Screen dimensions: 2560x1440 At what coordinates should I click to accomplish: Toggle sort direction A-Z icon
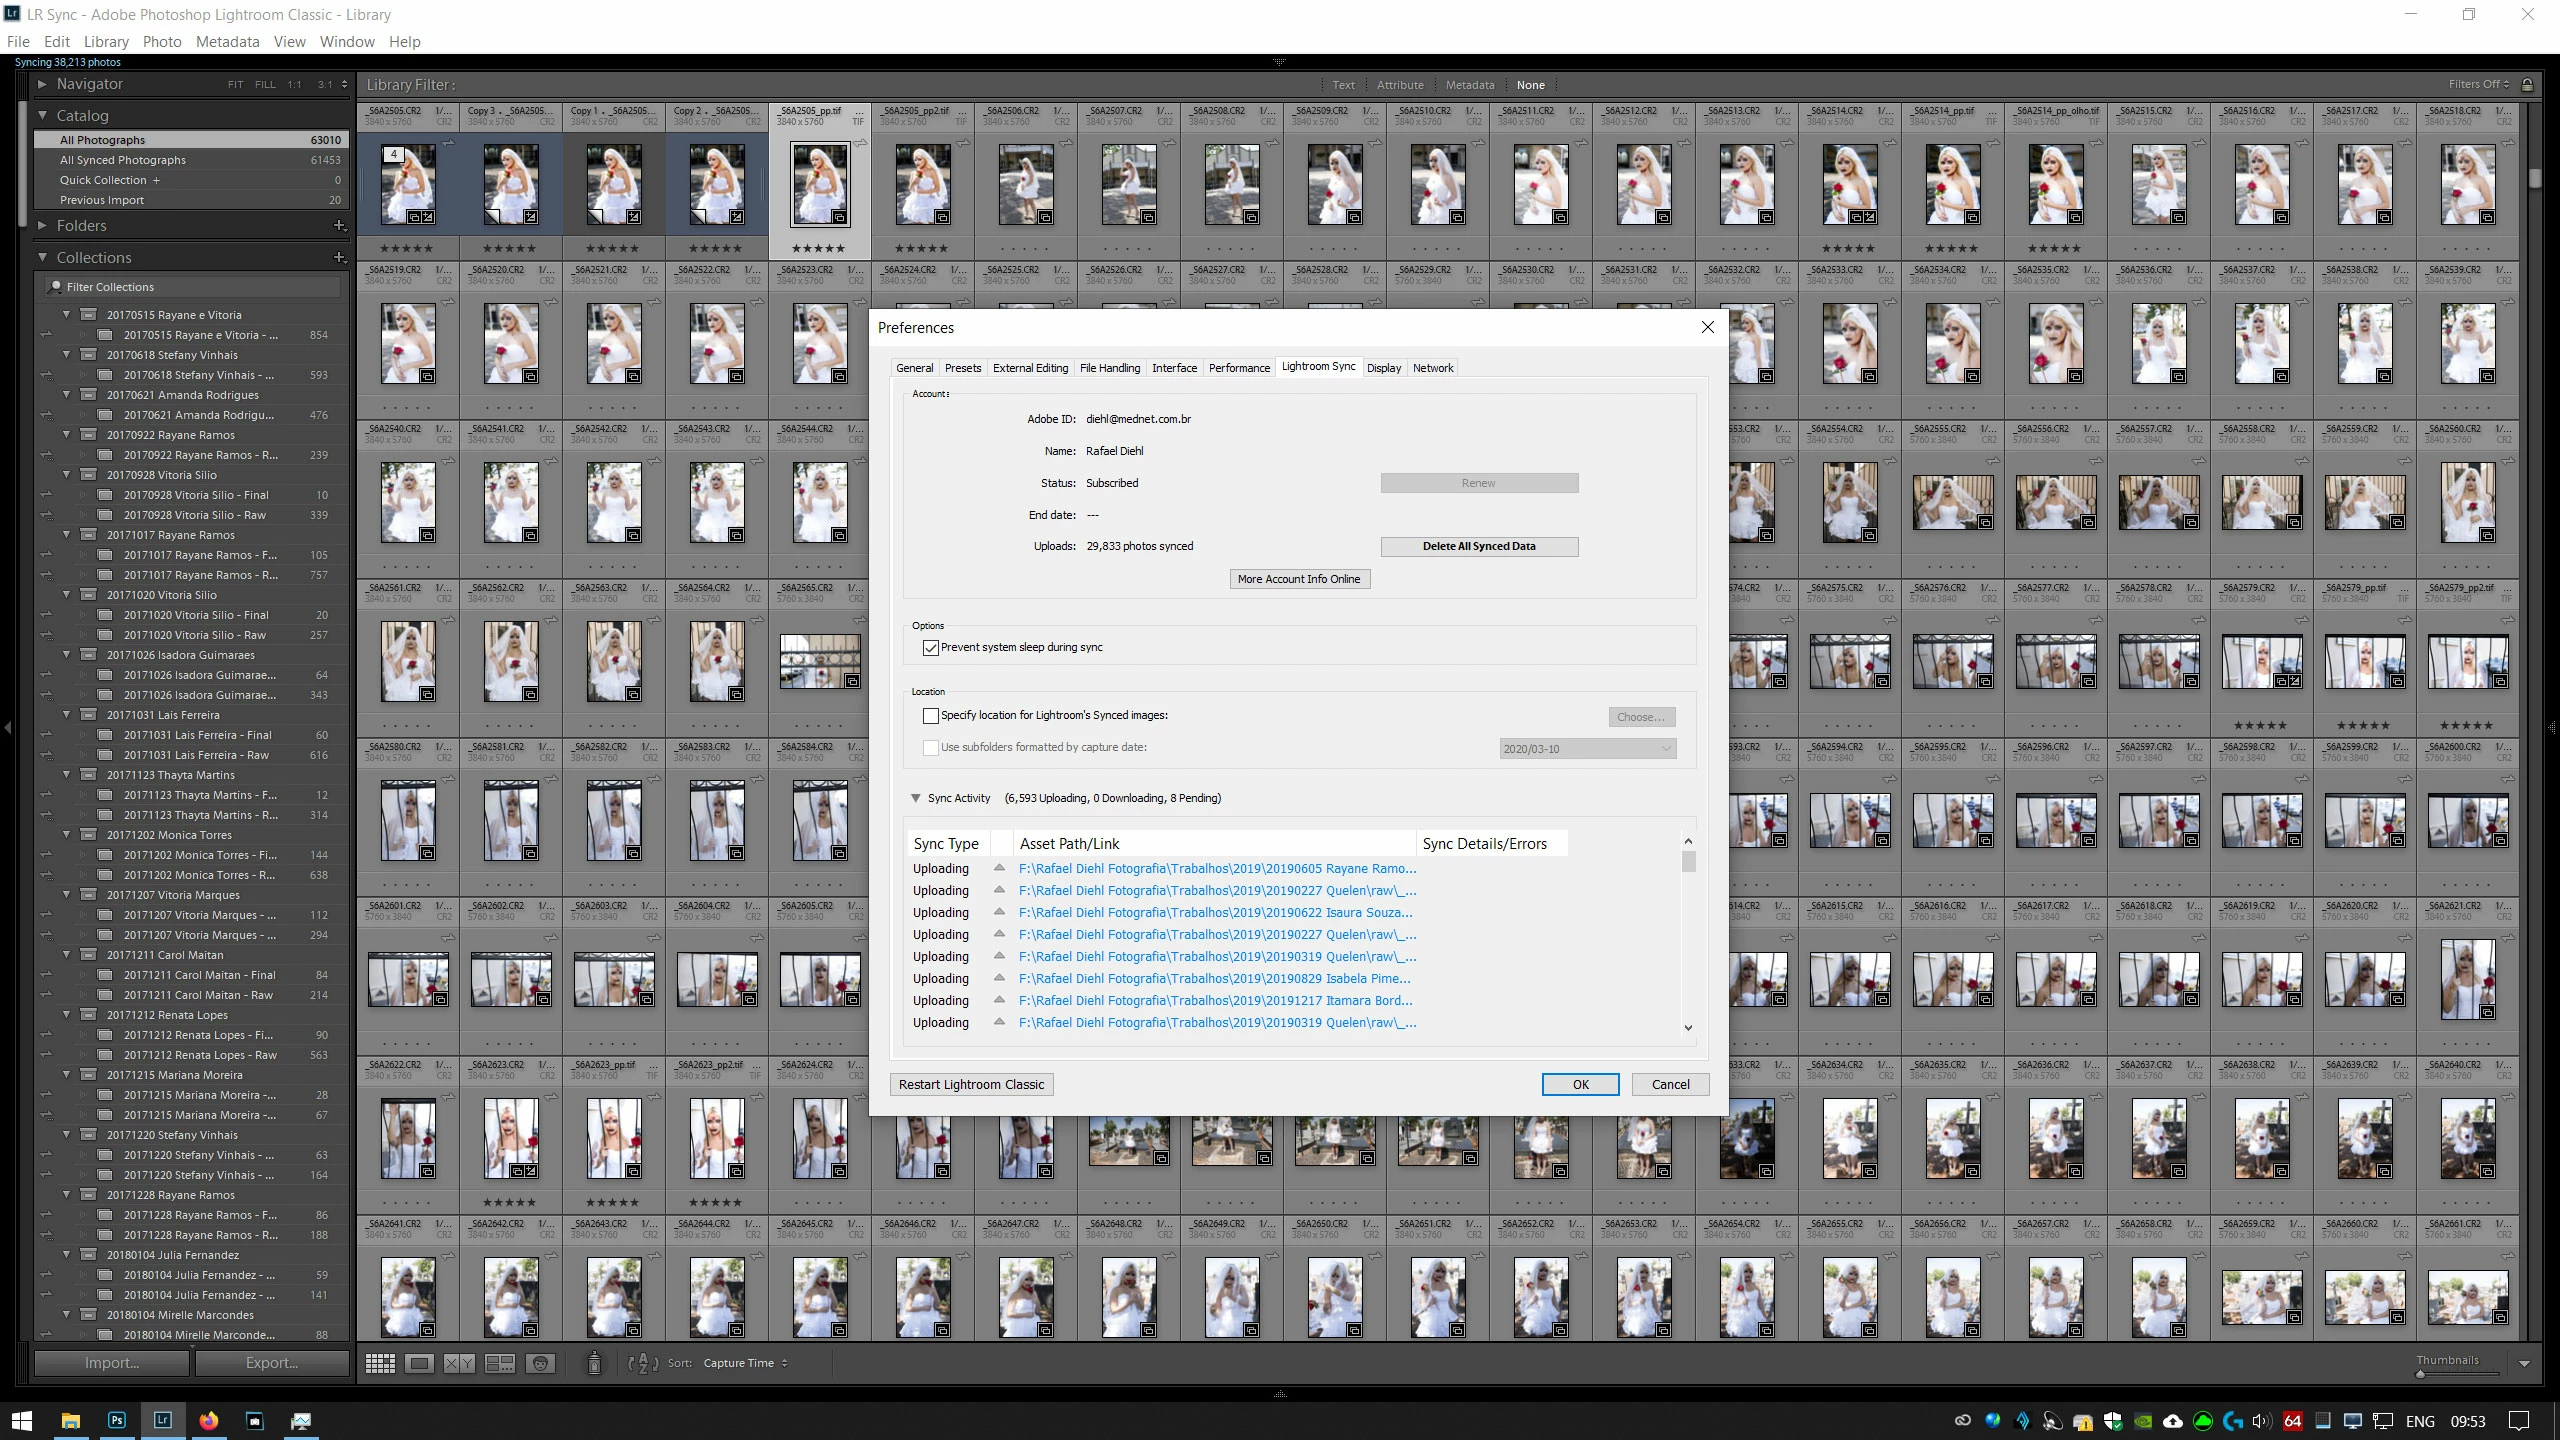[x=643, y=1364]
